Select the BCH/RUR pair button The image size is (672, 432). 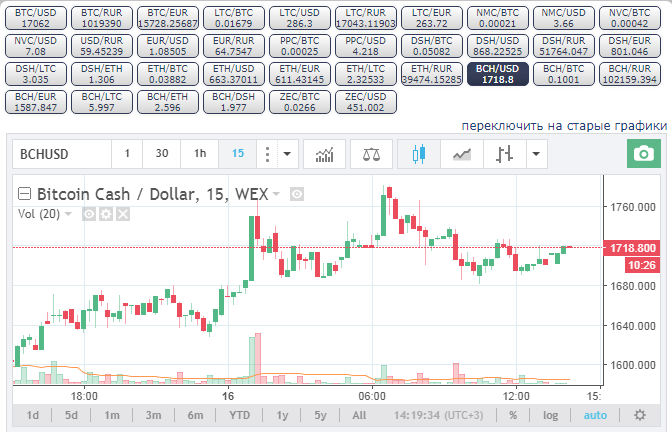point(630,74)
